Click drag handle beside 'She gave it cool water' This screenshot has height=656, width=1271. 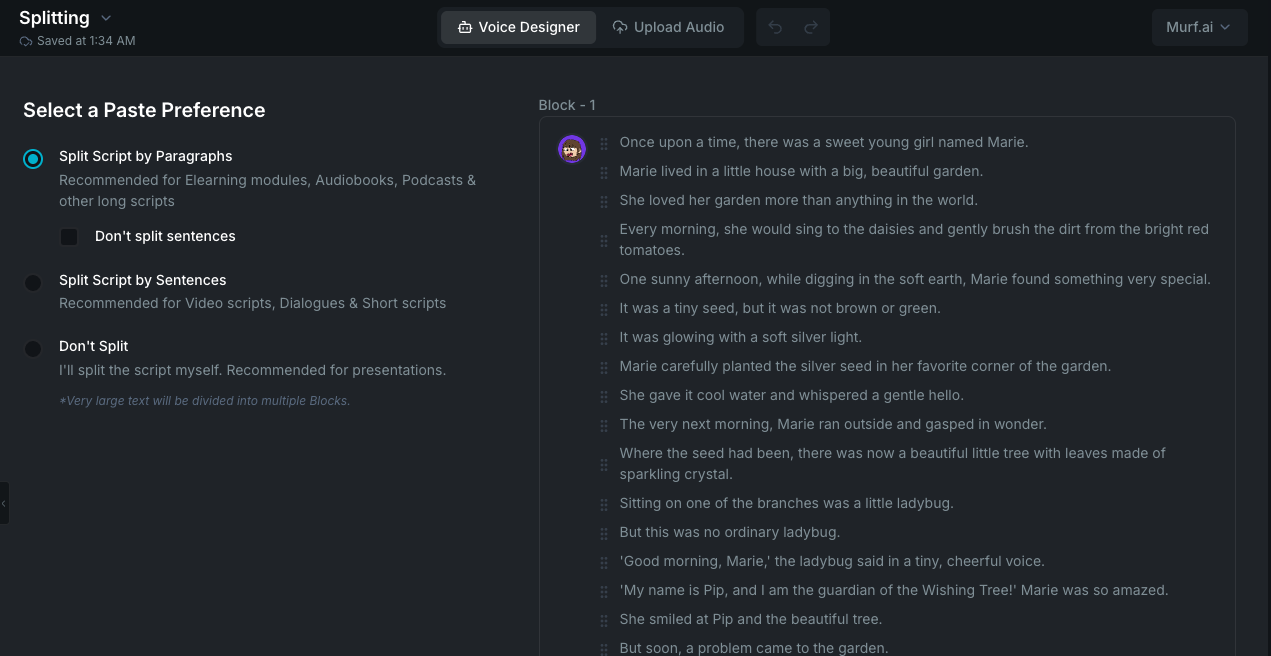pos(604,397)
